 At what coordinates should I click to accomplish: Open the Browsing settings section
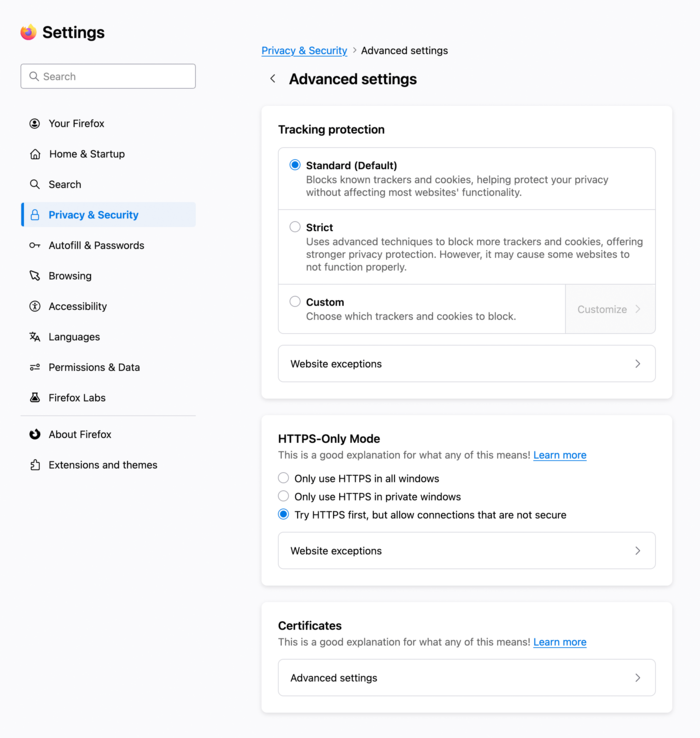[x=70, y=276]
